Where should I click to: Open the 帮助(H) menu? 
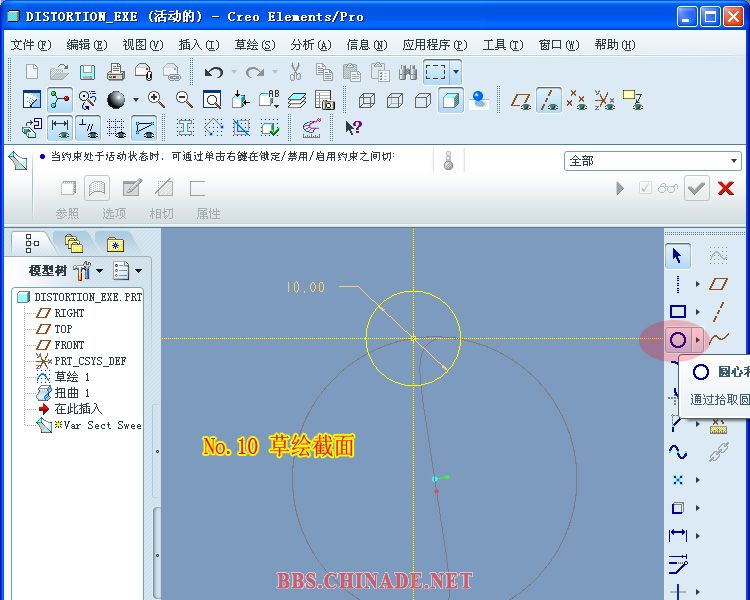click(x=615, y=45)
